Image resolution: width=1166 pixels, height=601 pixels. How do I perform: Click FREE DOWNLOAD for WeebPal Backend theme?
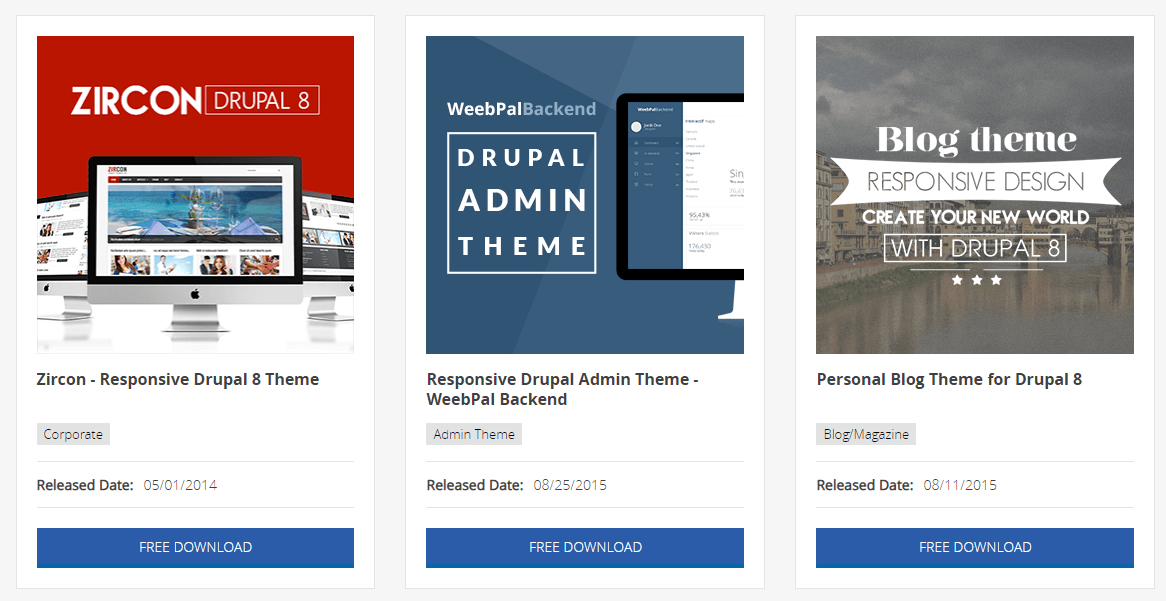(x=585, y=547)
